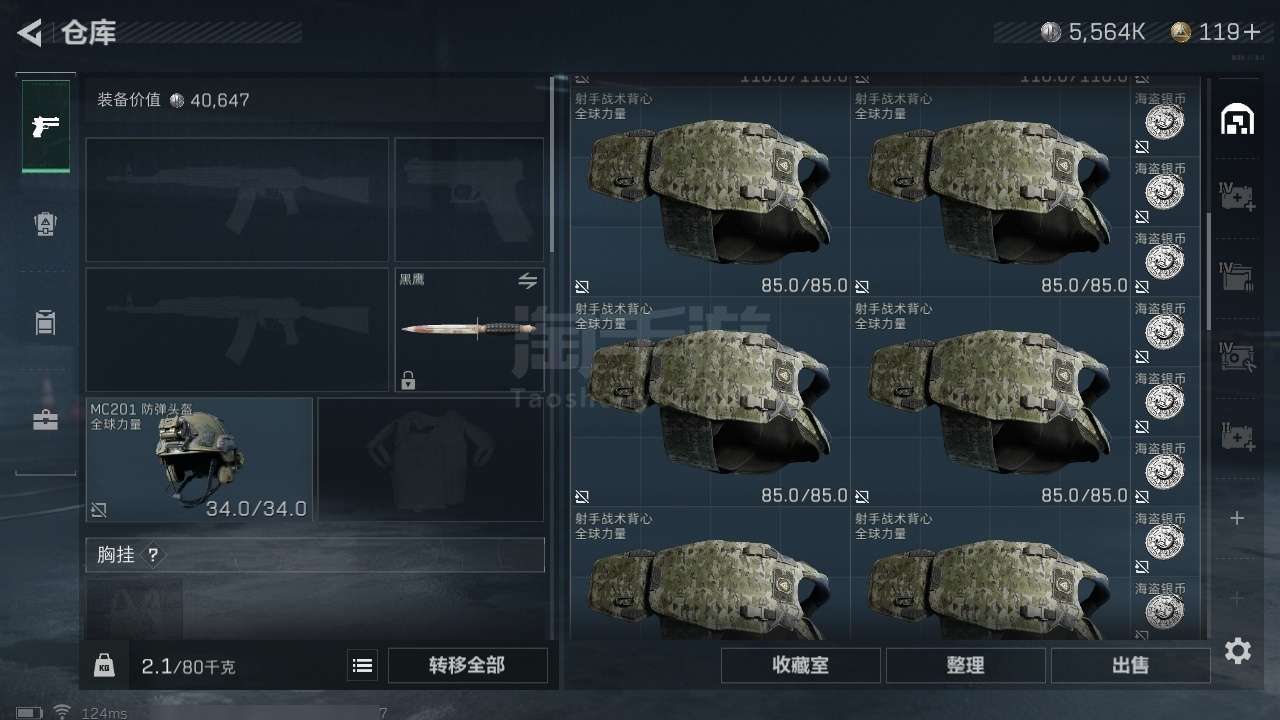
Task: Click the 转移全部 button
Action: click(x=467, y=665)
